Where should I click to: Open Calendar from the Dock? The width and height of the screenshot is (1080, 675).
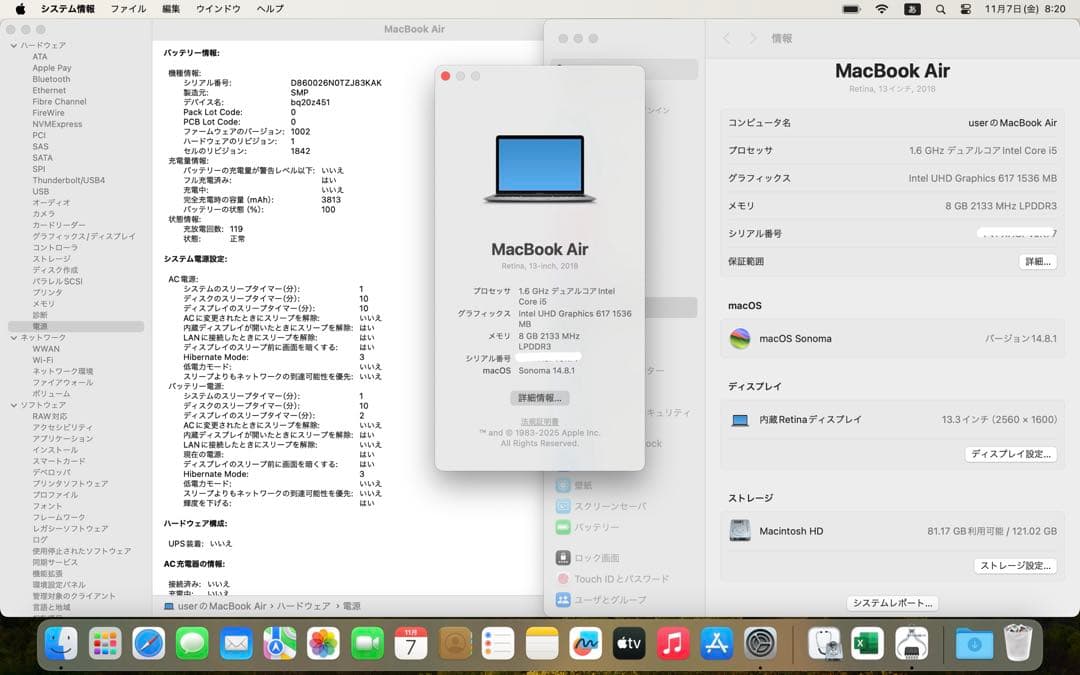410,645
